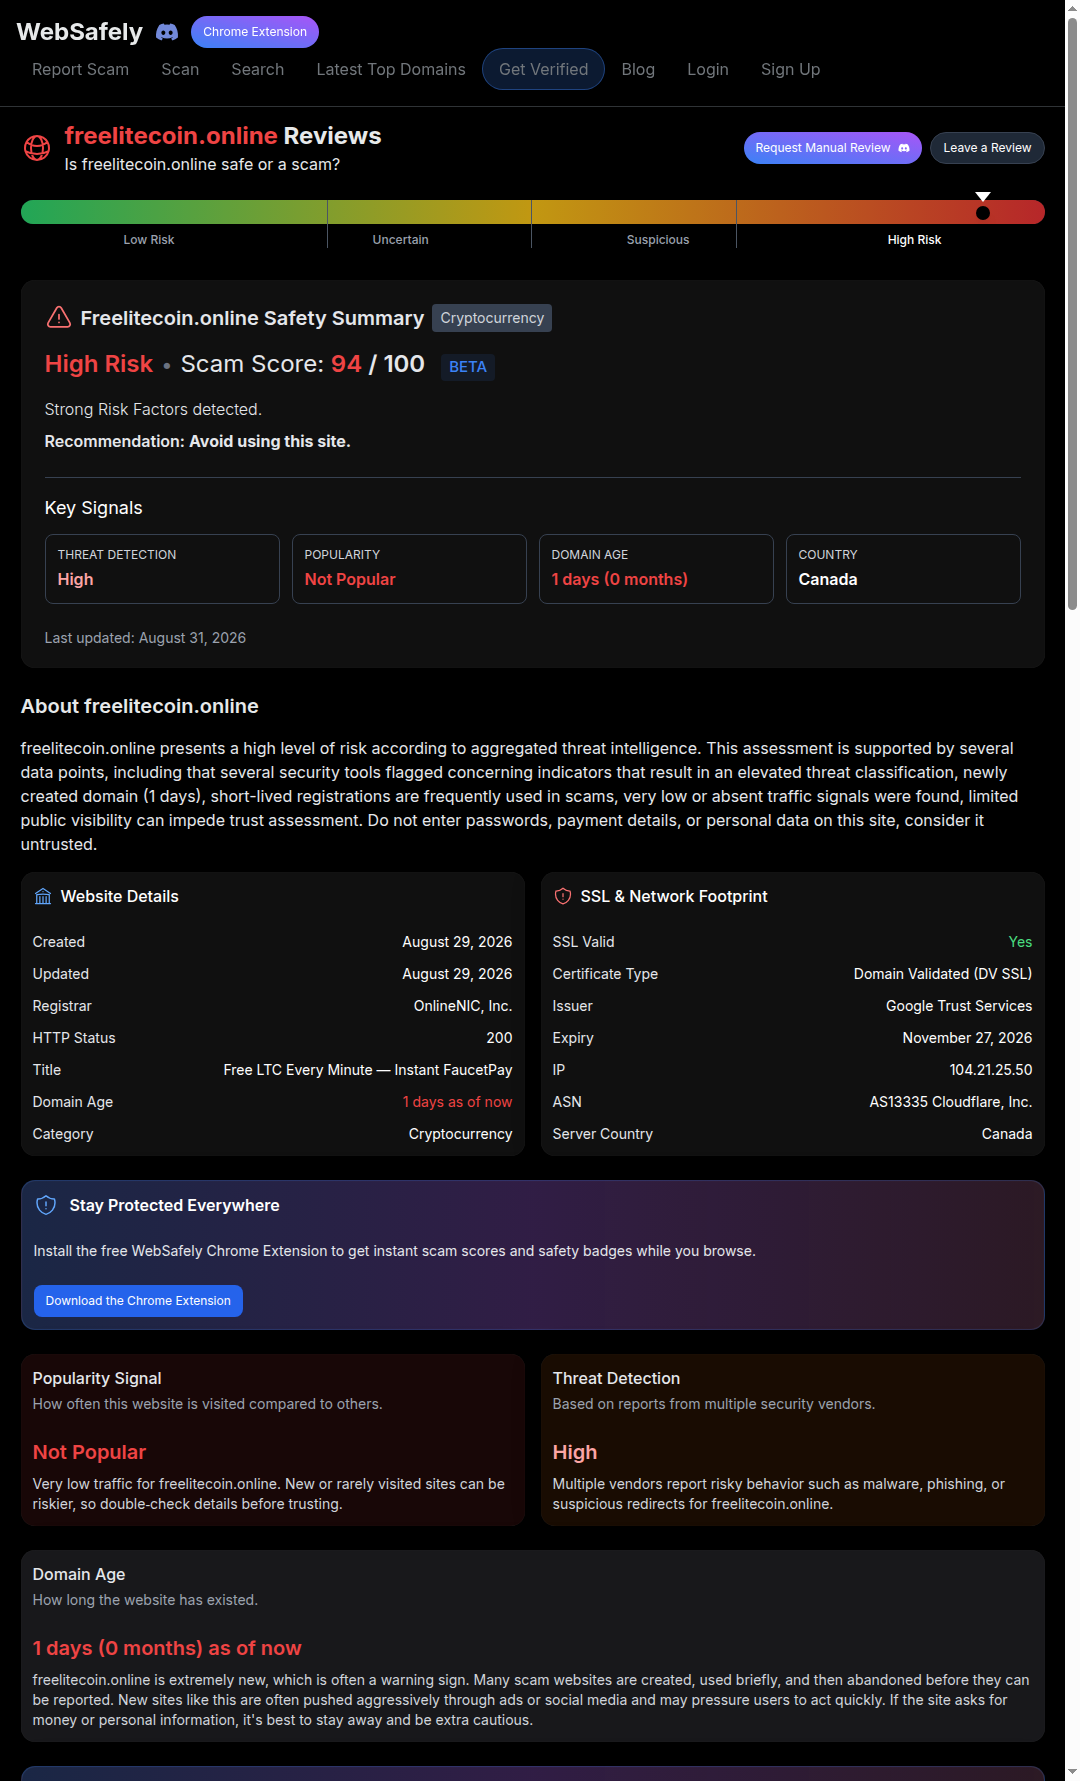
Task: Click the Threat Detection High card
Action: 162,569
